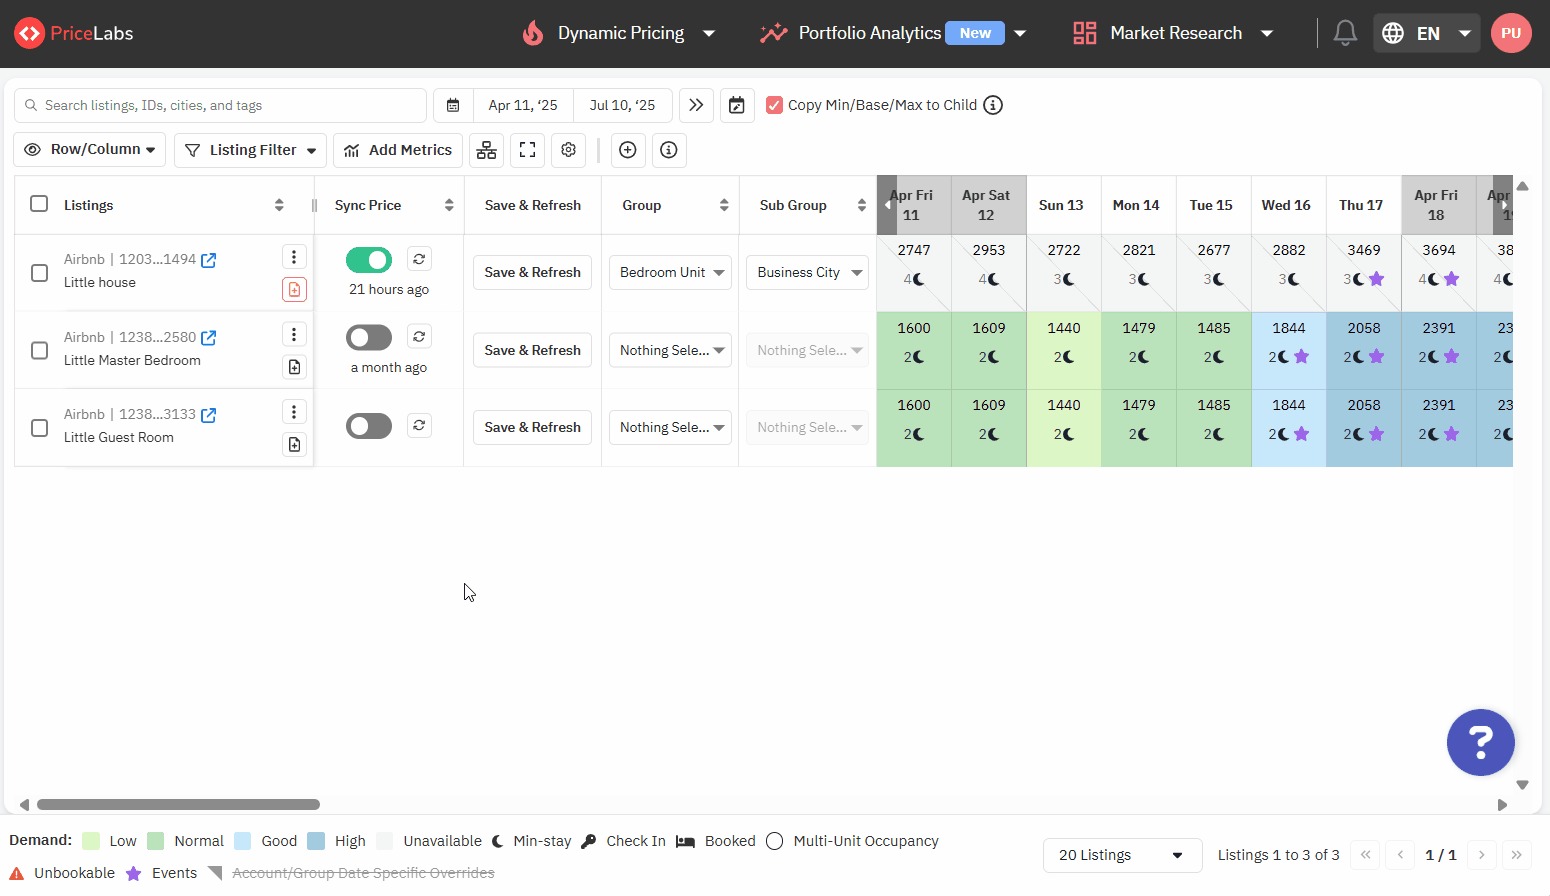Open the Dynamic Pricing menu
Image resolution: width=1550 pixels, height=896 pixels.
[x=619, y=33]
